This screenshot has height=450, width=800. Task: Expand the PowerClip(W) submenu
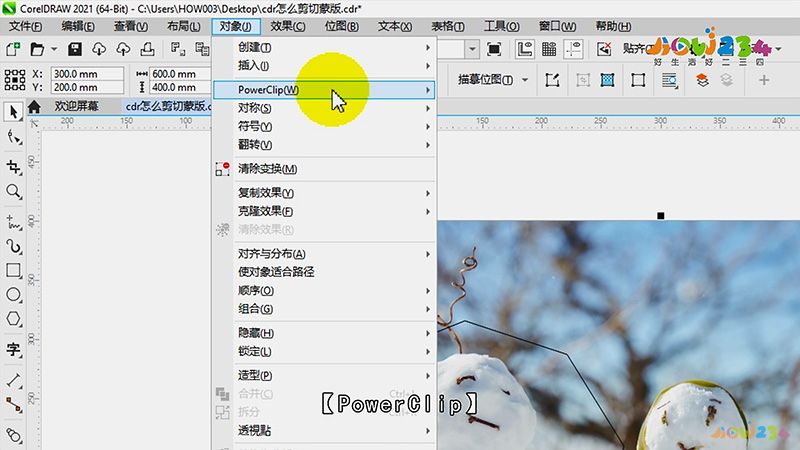coord(324,90)
